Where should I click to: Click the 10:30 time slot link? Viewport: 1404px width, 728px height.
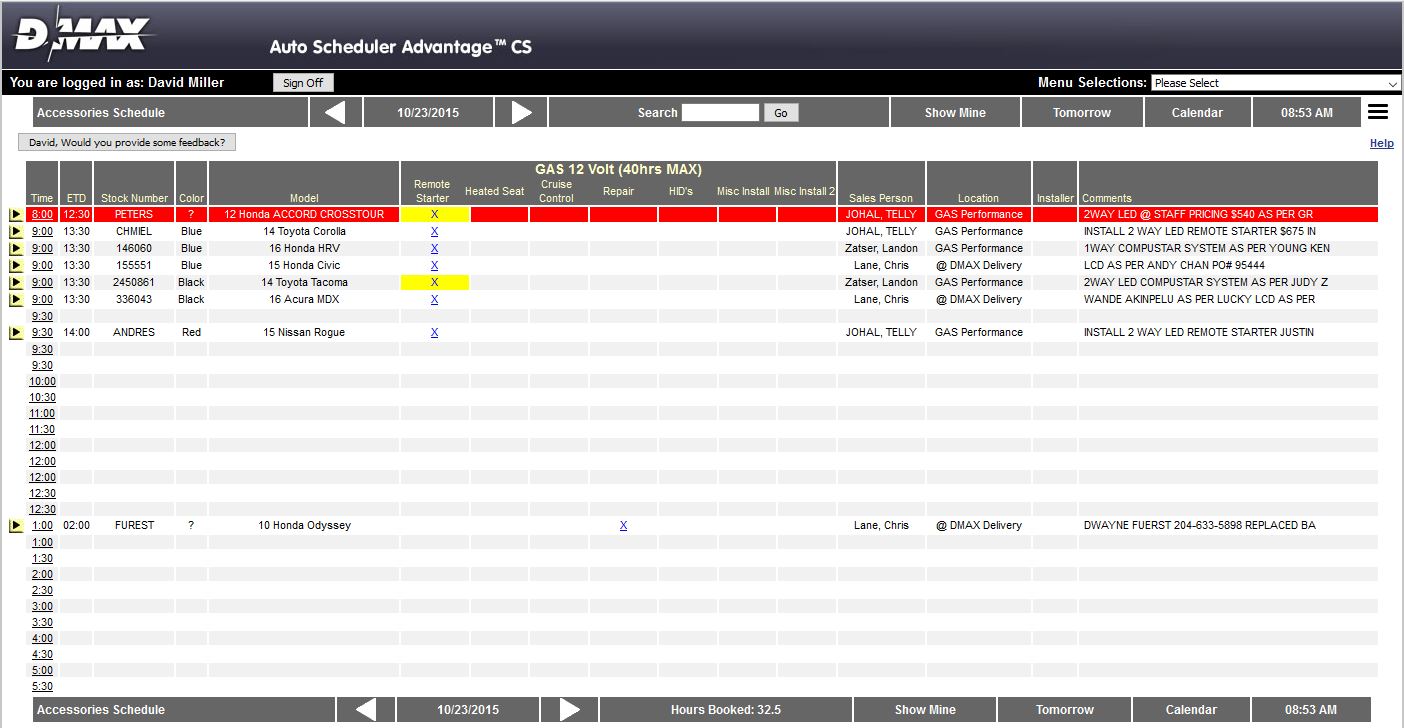click(42, 397)
